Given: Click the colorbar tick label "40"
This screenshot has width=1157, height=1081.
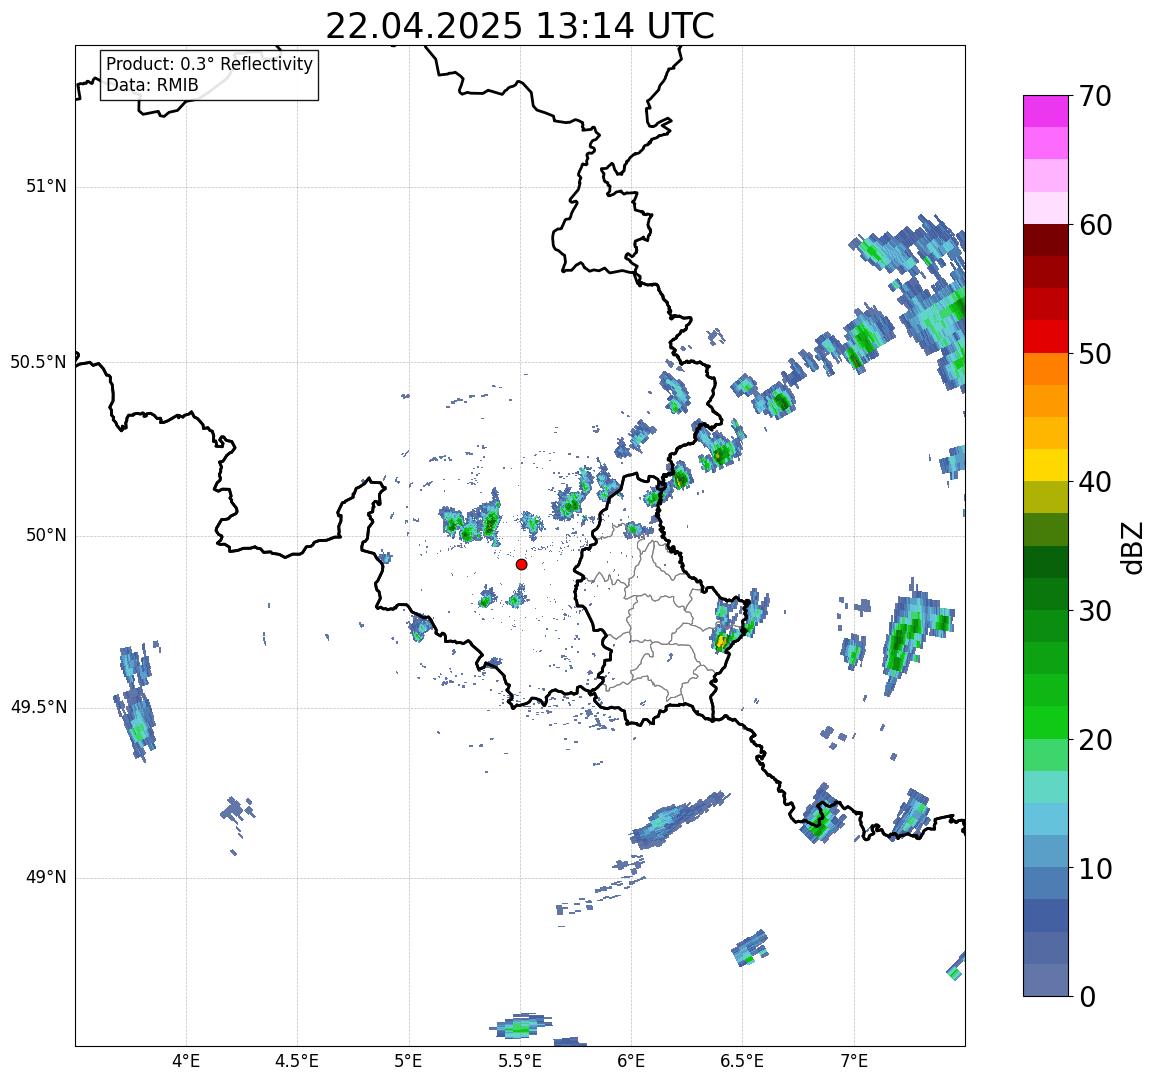Looking at the screenshot, I should [x=1095, y=482].
